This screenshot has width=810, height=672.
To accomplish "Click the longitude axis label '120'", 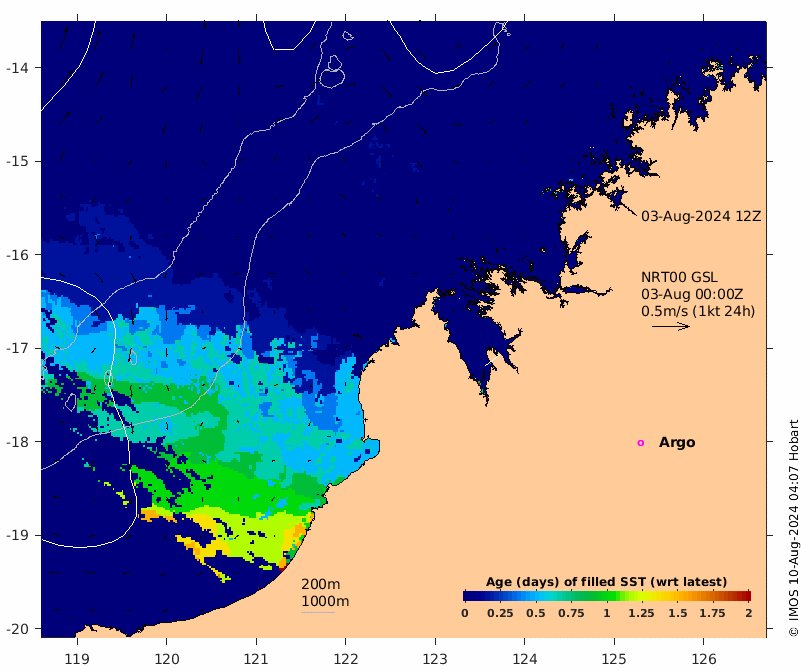I will [167, 659].
